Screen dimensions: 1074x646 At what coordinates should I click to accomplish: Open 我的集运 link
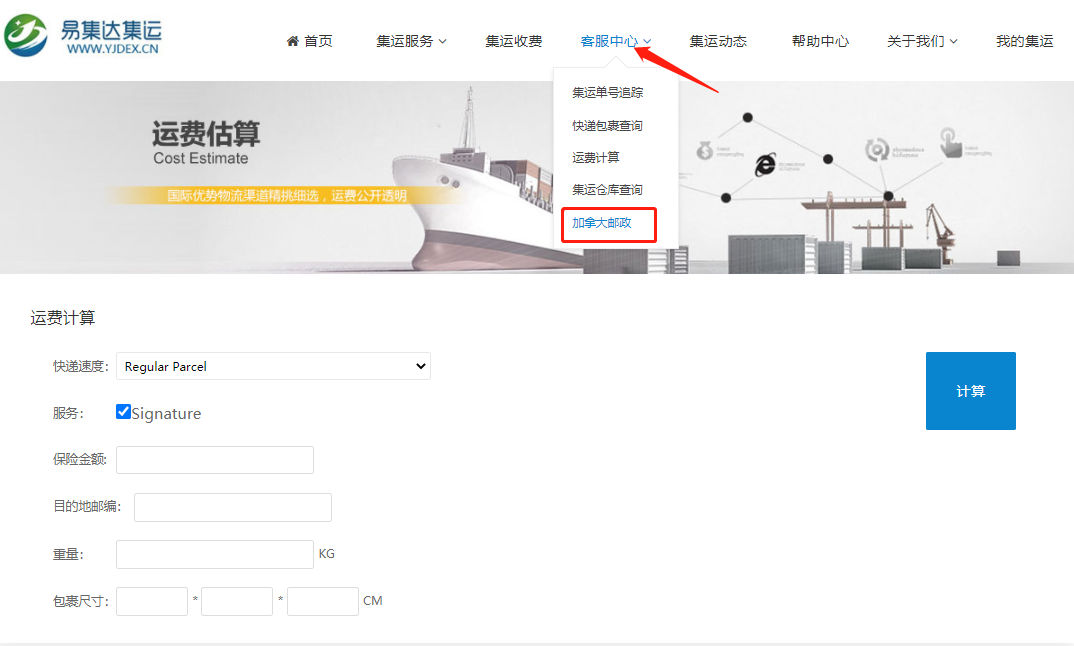[1024, 41]
